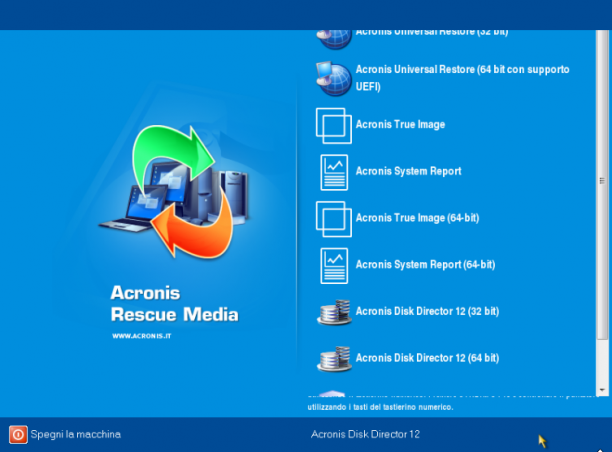Image resolution: width=612 pixels, height=452 pixels.
Task: Click the System Report (64-bit) document icon
Action: 334,266
